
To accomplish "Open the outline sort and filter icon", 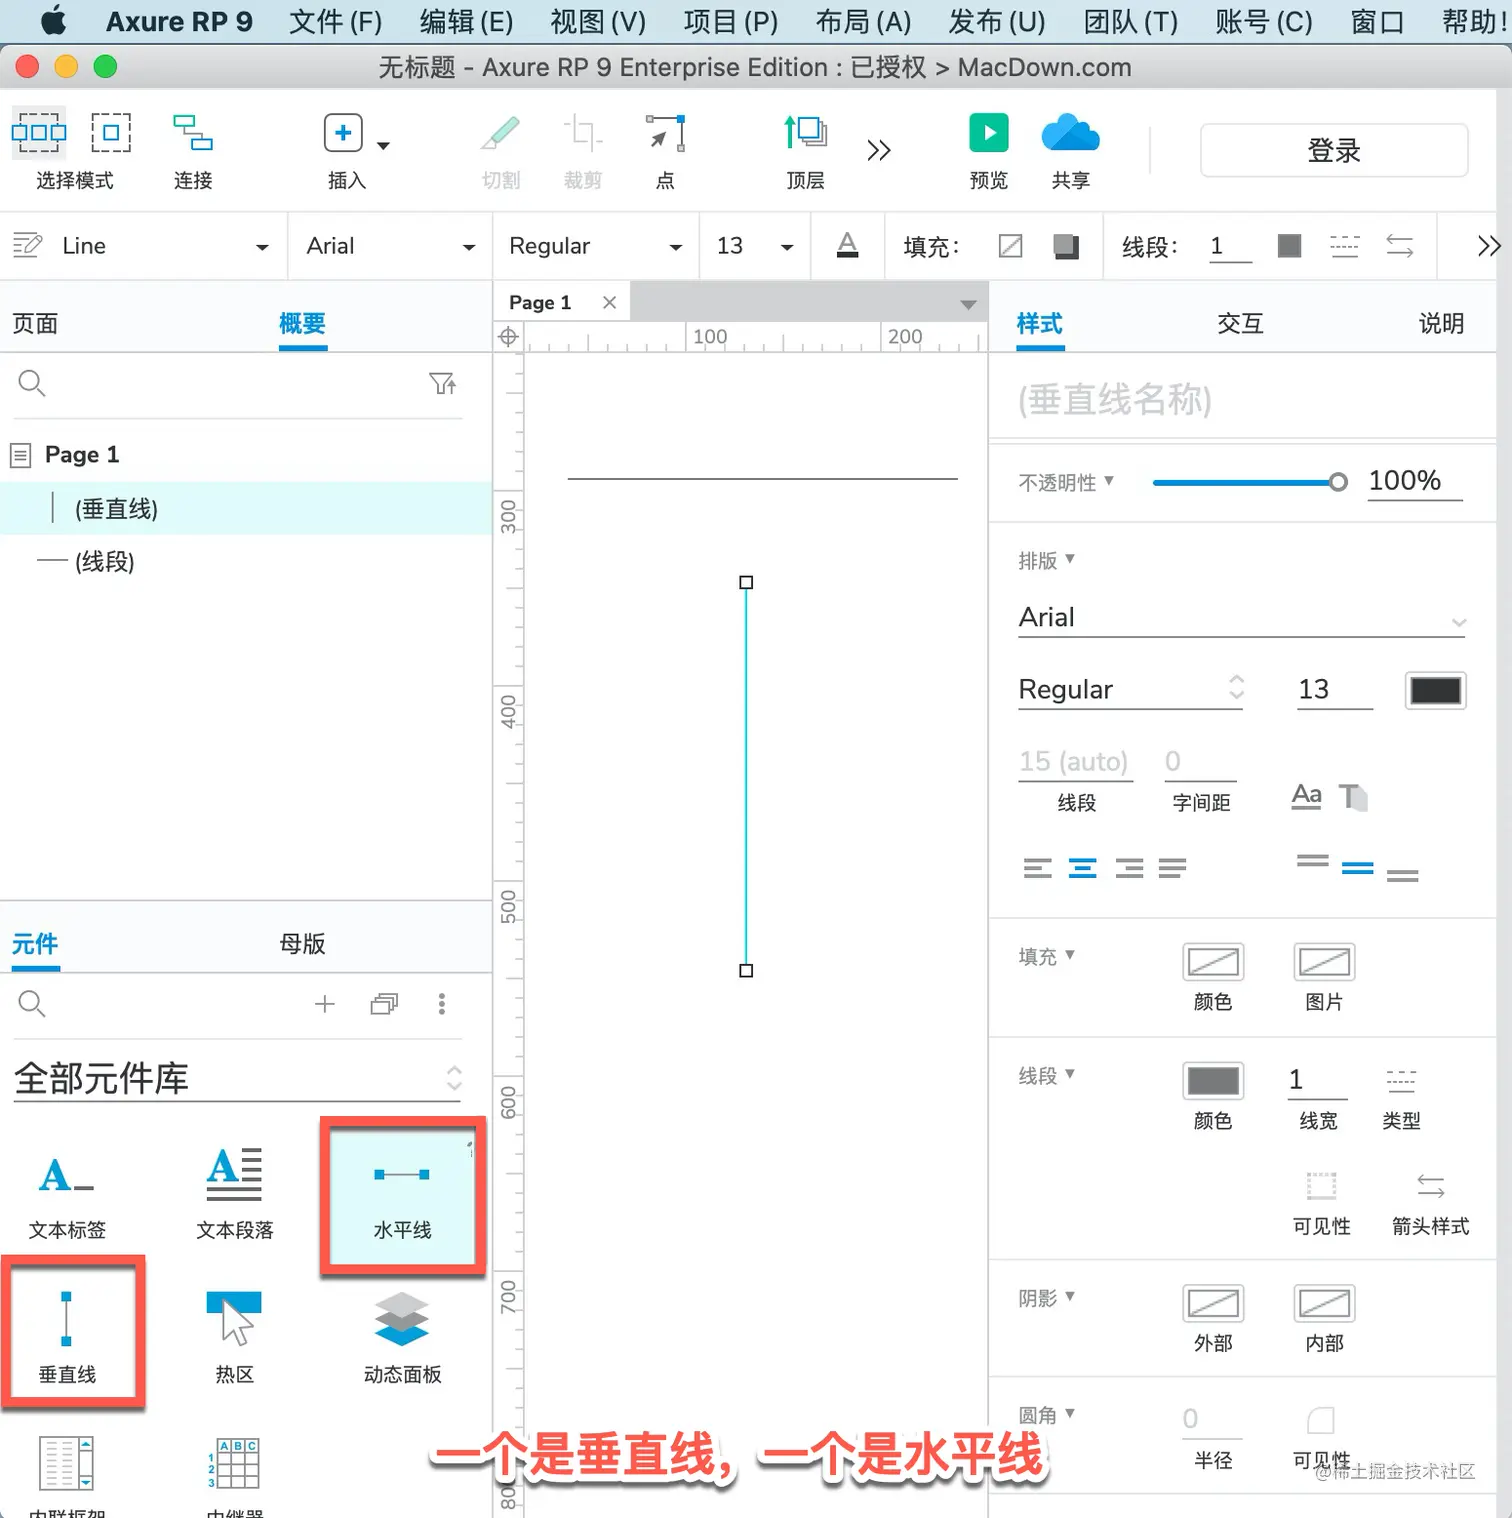I will (443, 383).
